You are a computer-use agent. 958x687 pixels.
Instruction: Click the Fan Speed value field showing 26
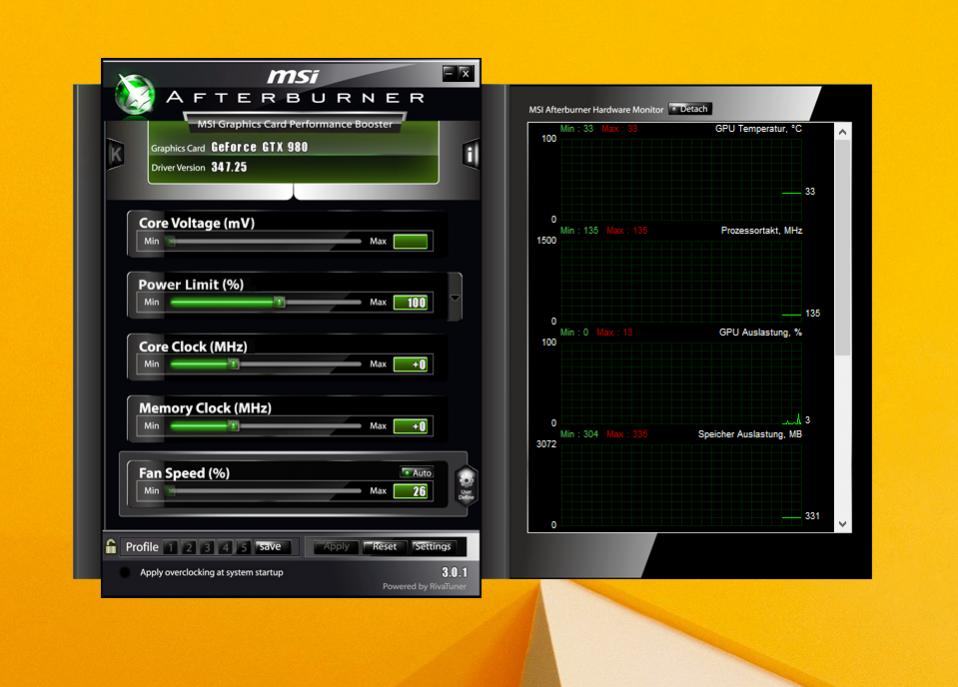(411, 491)
